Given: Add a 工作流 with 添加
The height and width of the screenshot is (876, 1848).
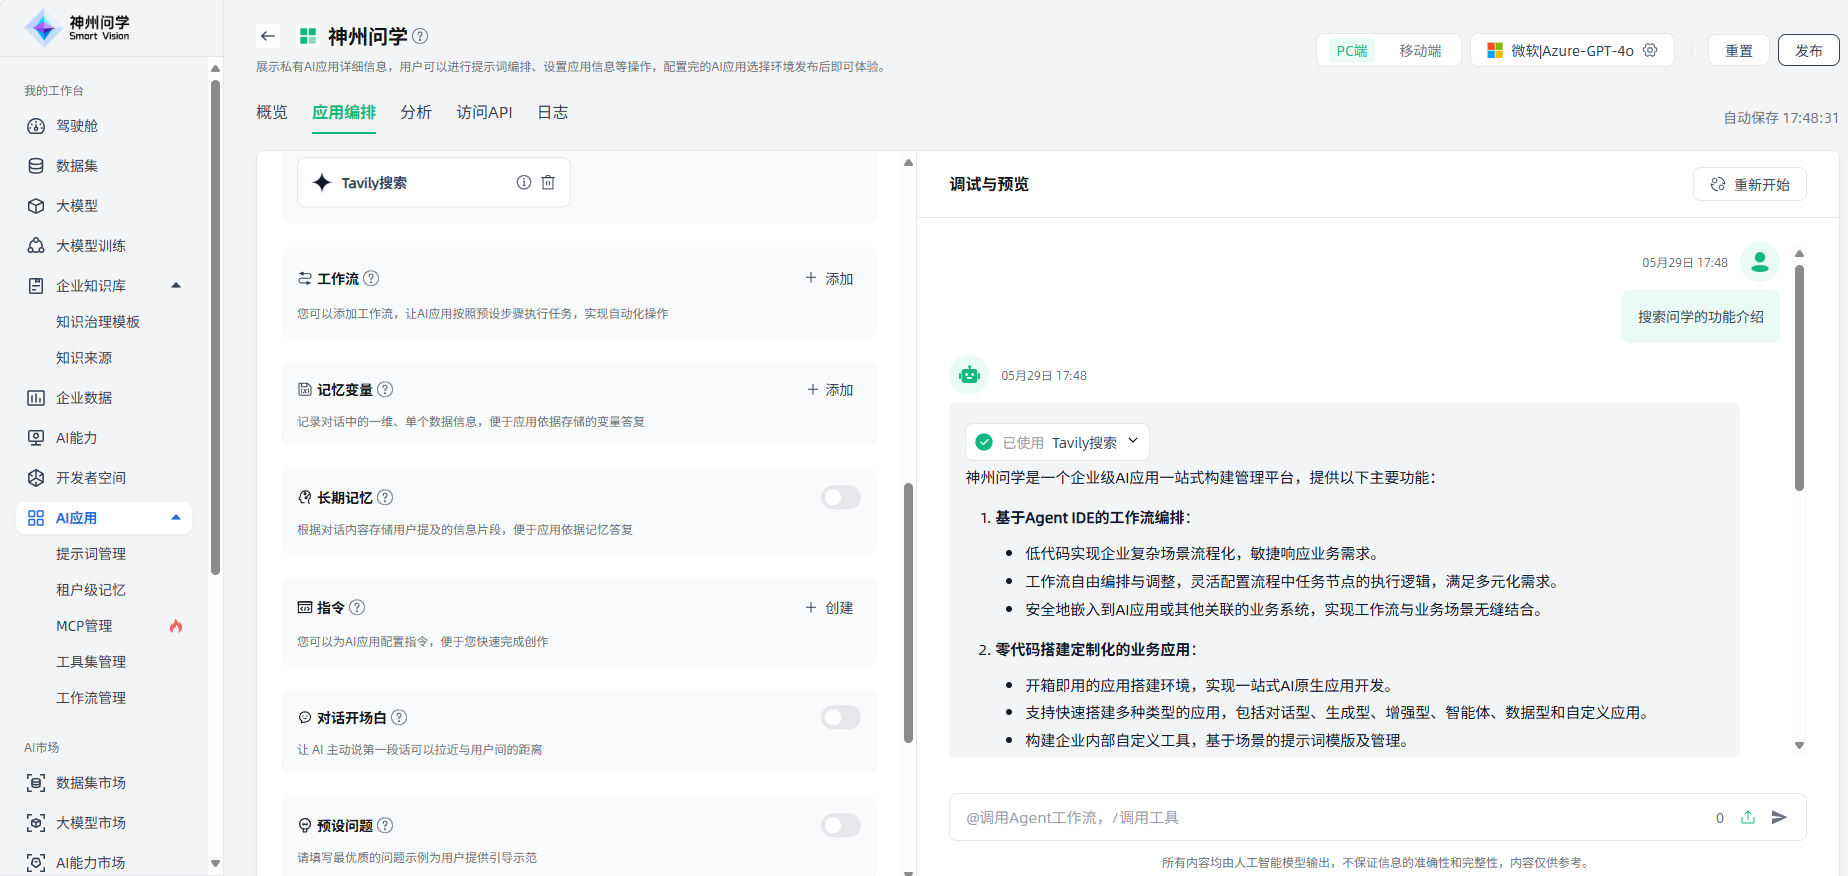Looking at the screenshot, I should 829,278.
